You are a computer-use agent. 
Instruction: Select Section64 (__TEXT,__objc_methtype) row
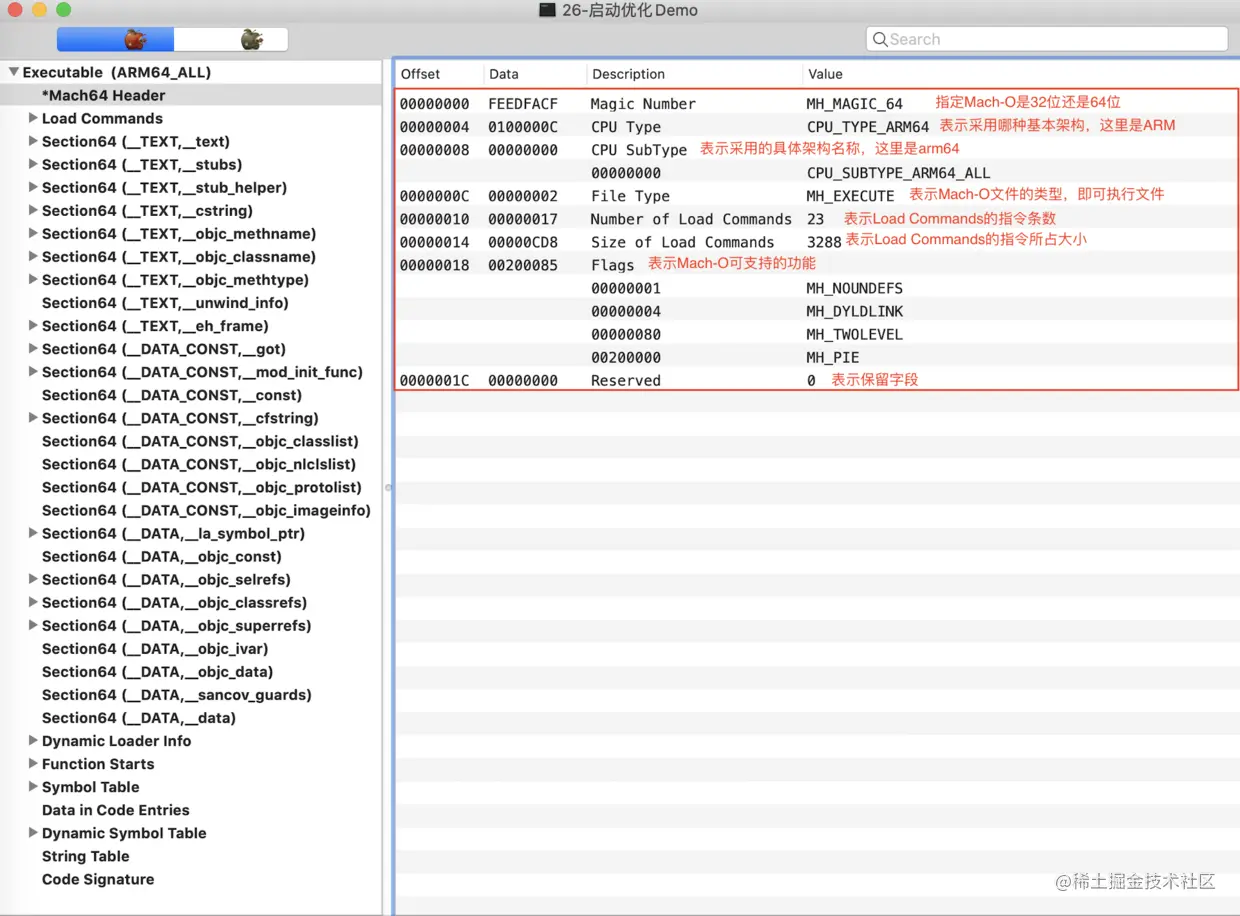[190, 279]
